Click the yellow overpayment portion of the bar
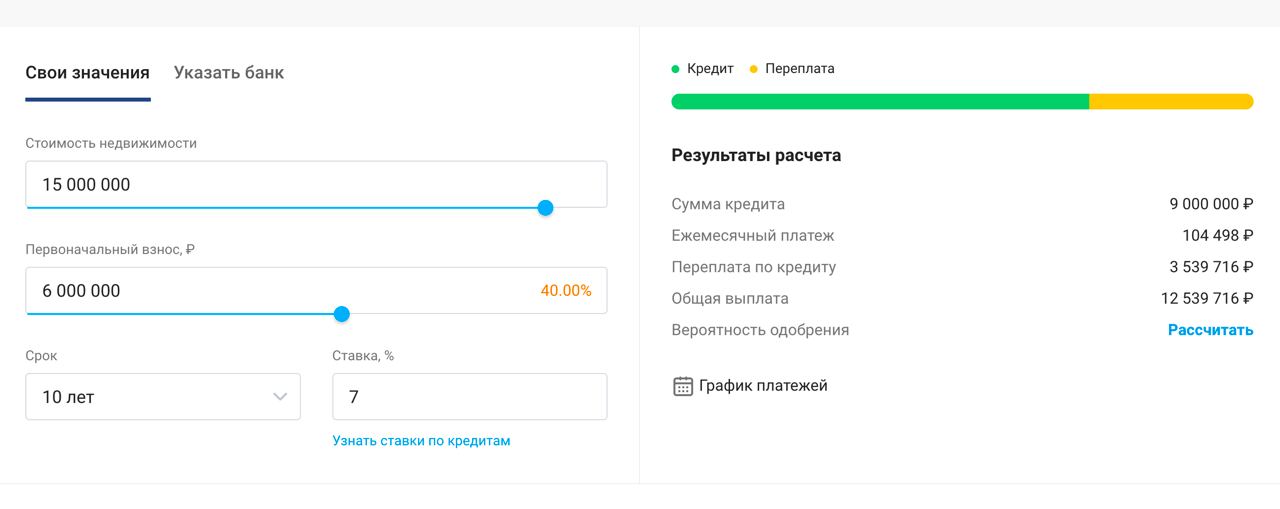 click(x=1170, y=101)
